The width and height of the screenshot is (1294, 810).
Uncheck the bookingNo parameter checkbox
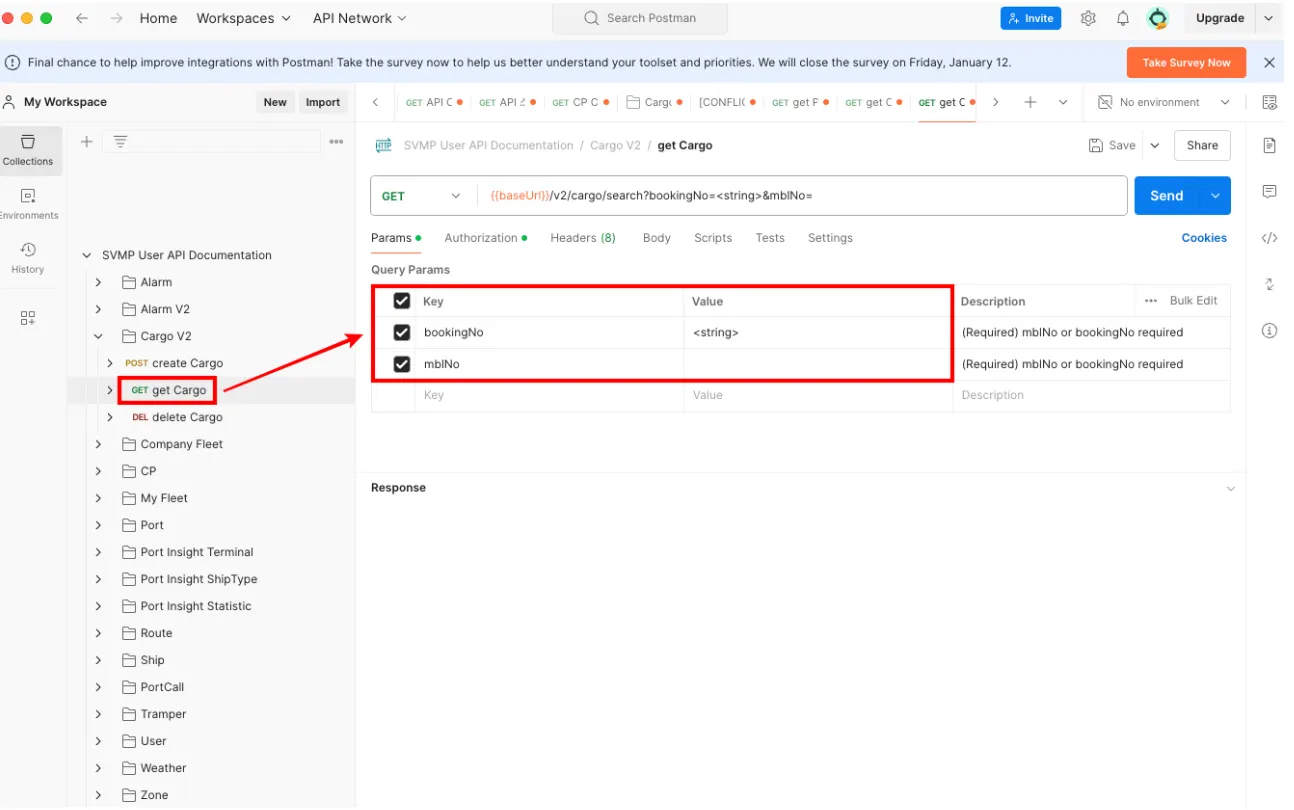(402, 332)
